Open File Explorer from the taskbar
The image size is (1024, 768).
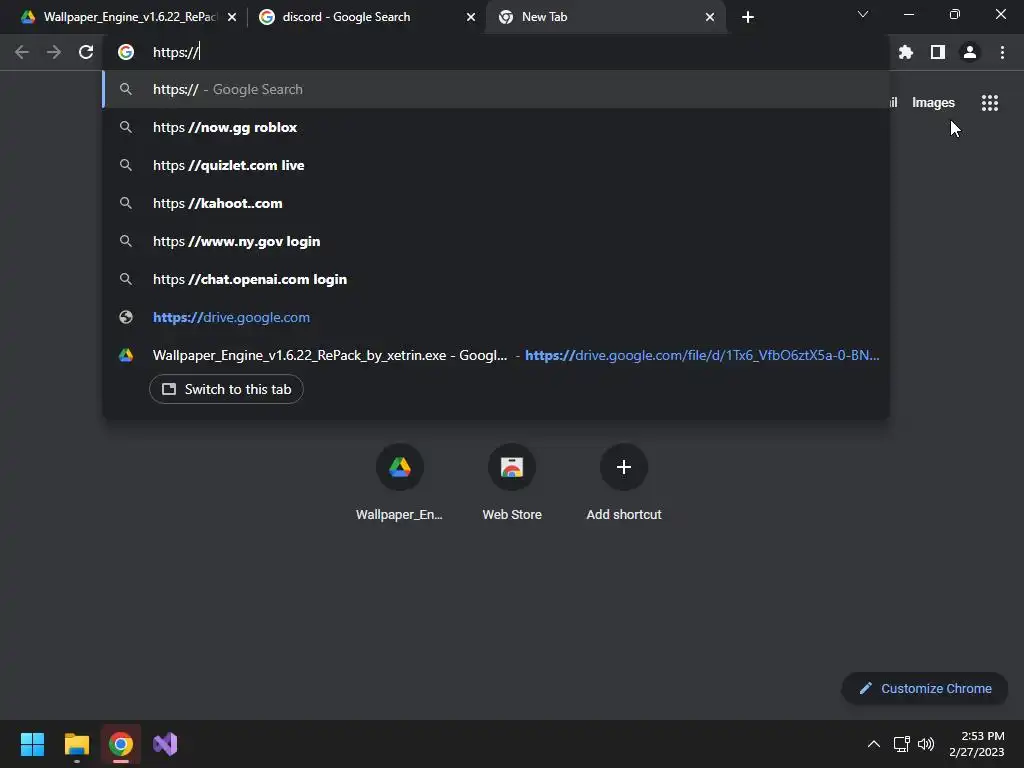point(76,744)
